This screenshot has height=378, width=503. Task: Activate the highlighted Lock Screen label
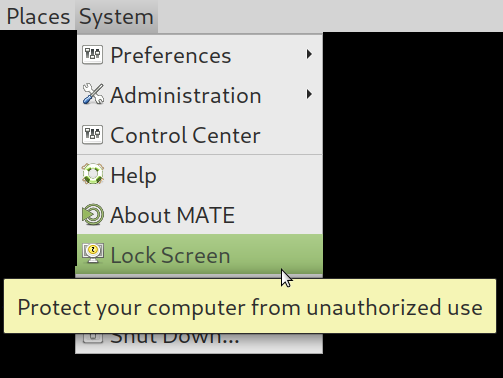pyautogui.click(x=170, y=255)
